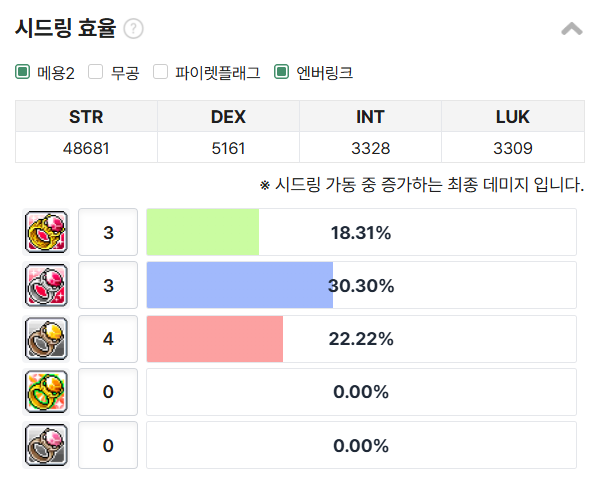Click the blue 30.30% efficiency bar
Screen dimensions: 601x483
click(x=240, y=285)
